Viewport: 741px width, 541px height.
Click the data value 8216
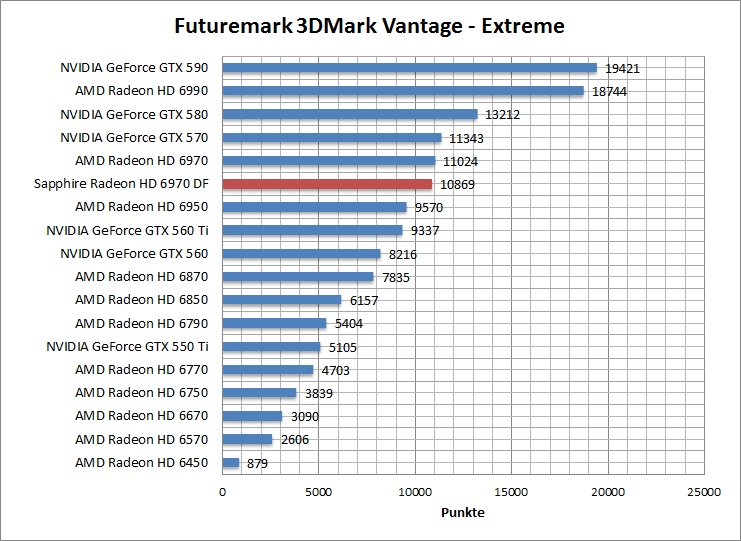point(403,255)
